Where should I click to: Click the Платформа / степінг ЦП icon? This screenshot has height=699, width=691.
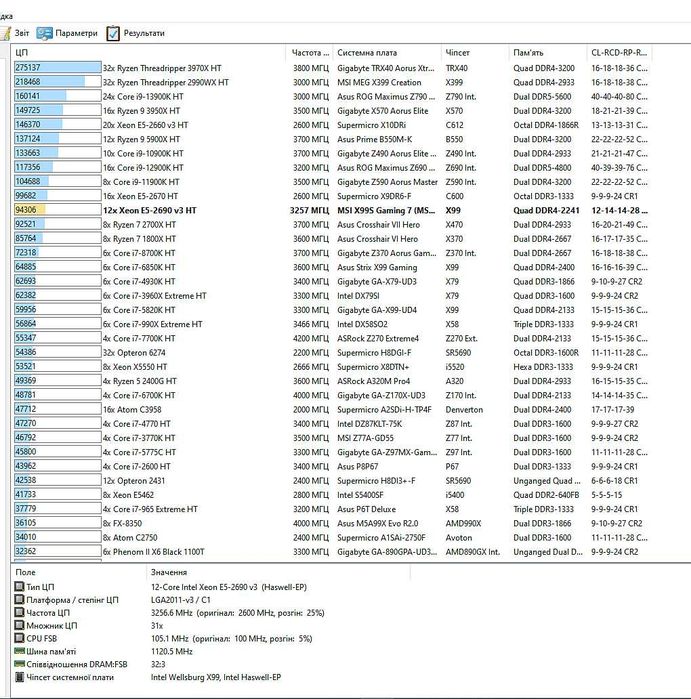[x=19, y=600]
